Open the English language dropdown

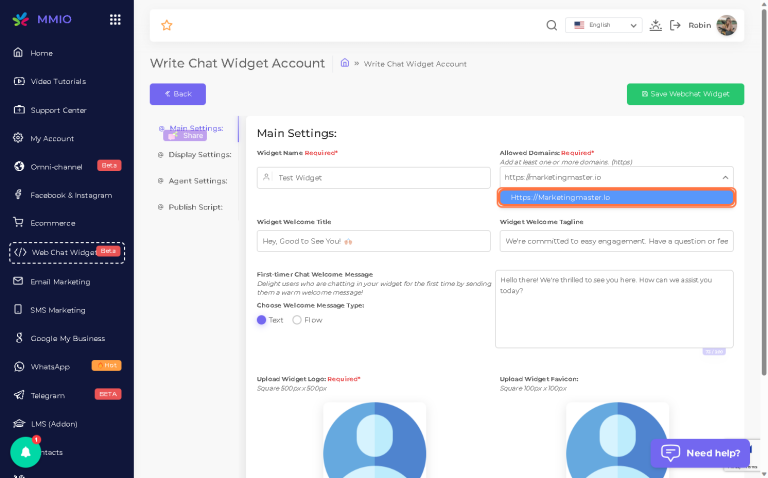point(603,25)
